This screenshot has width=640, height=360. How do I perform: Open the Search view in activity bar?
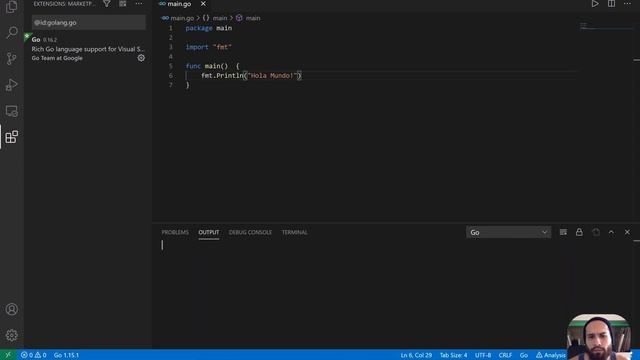(11, 32)
